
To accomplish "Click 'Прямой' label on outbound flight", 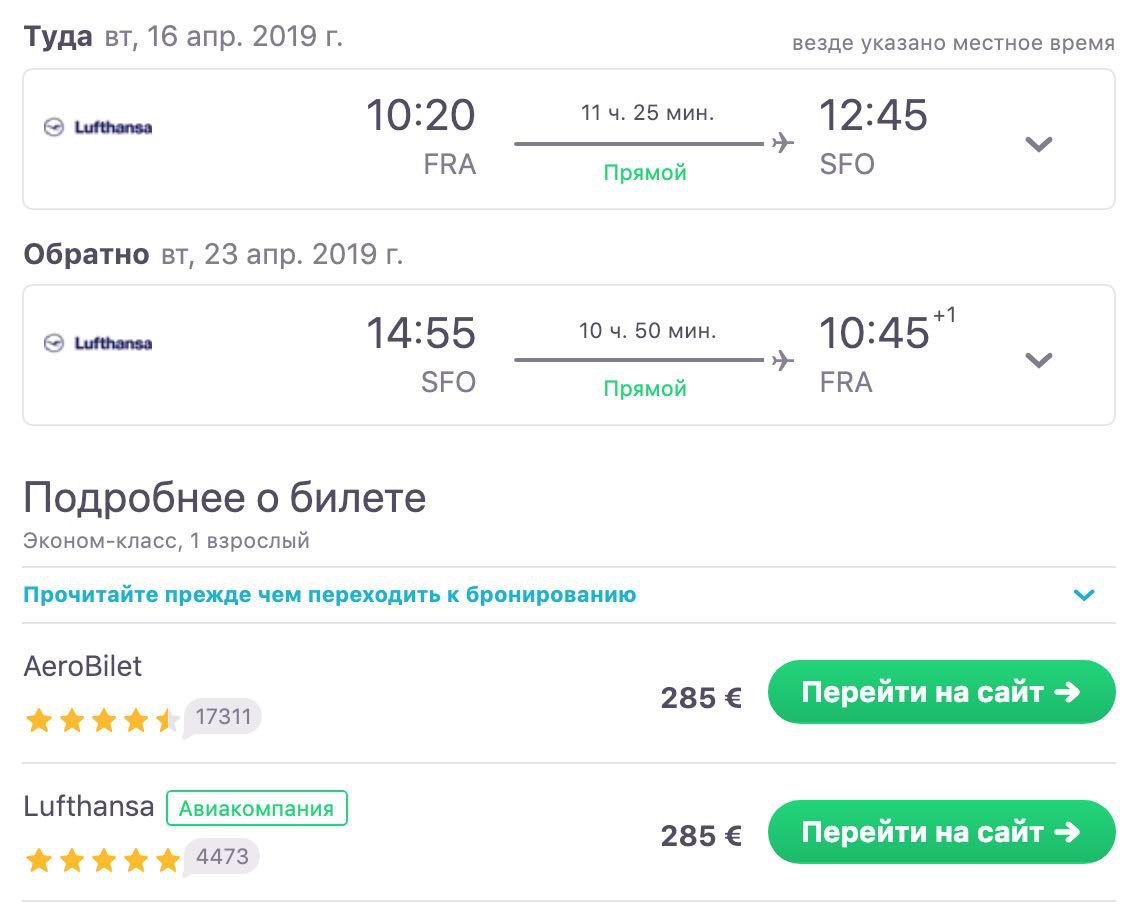I will [x=645, y=173].
